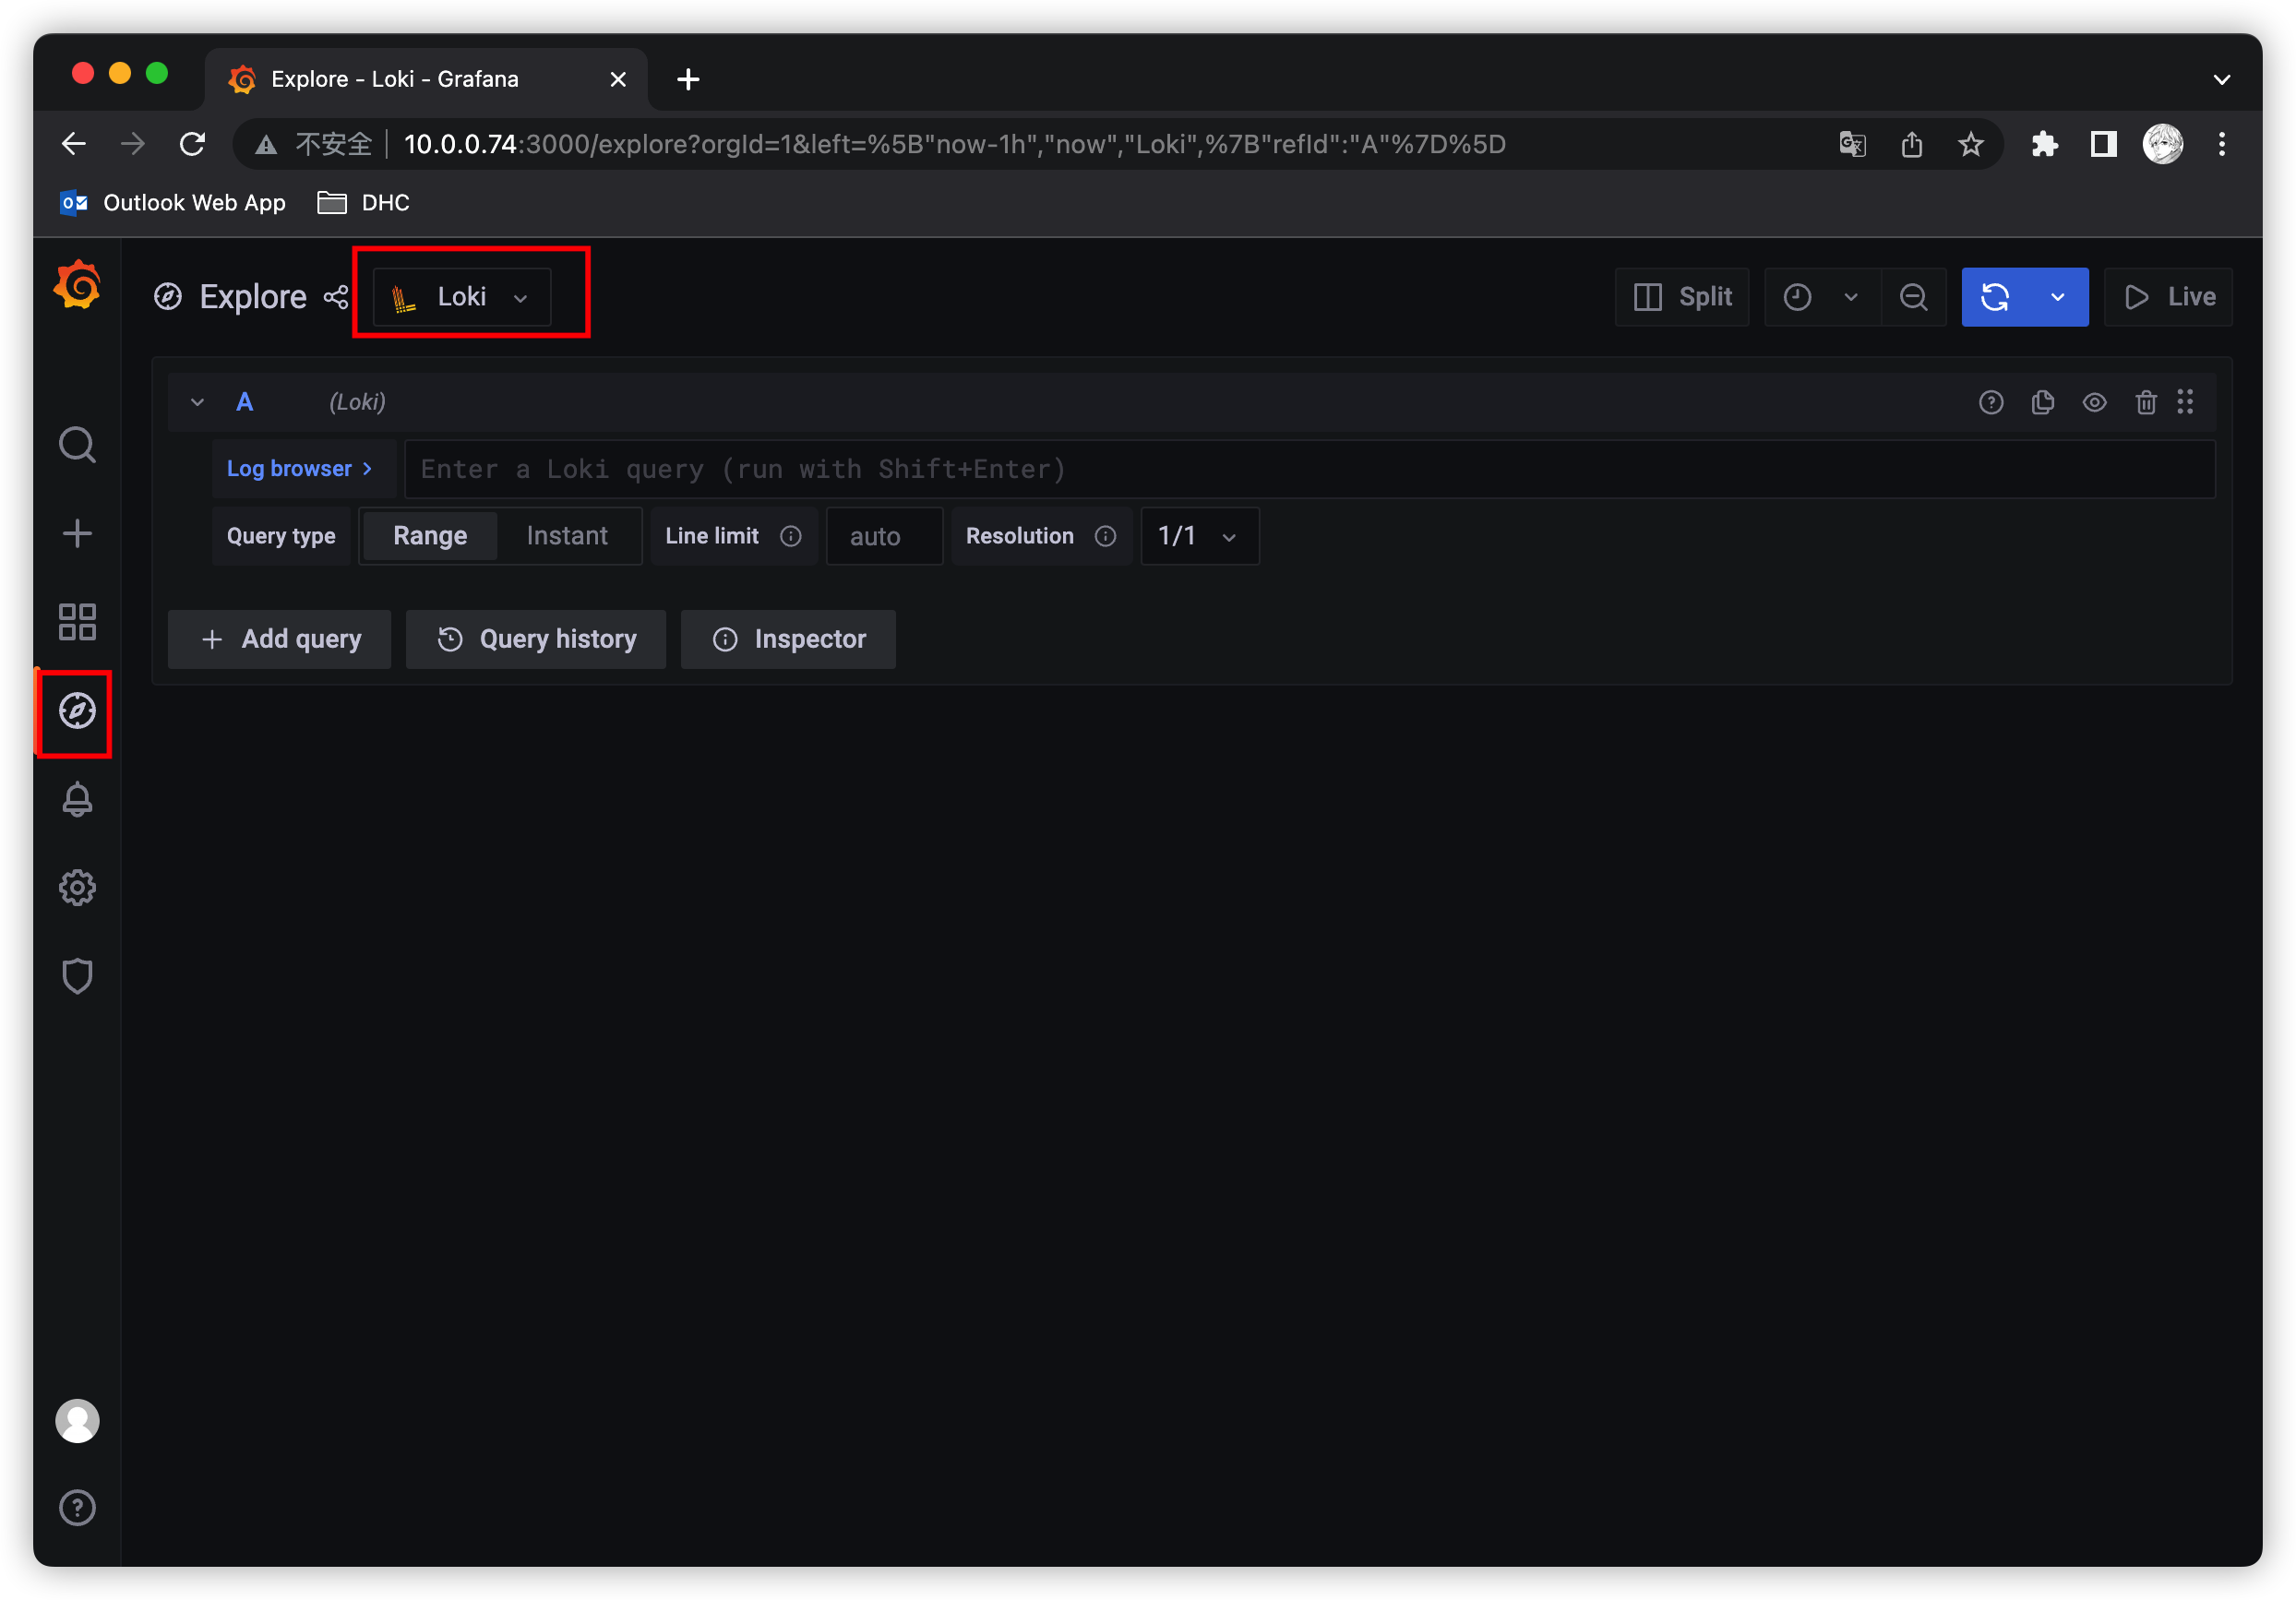Duplicate query A using the copy icon
This screenshot has height=1600, width=2296.
2043,402
